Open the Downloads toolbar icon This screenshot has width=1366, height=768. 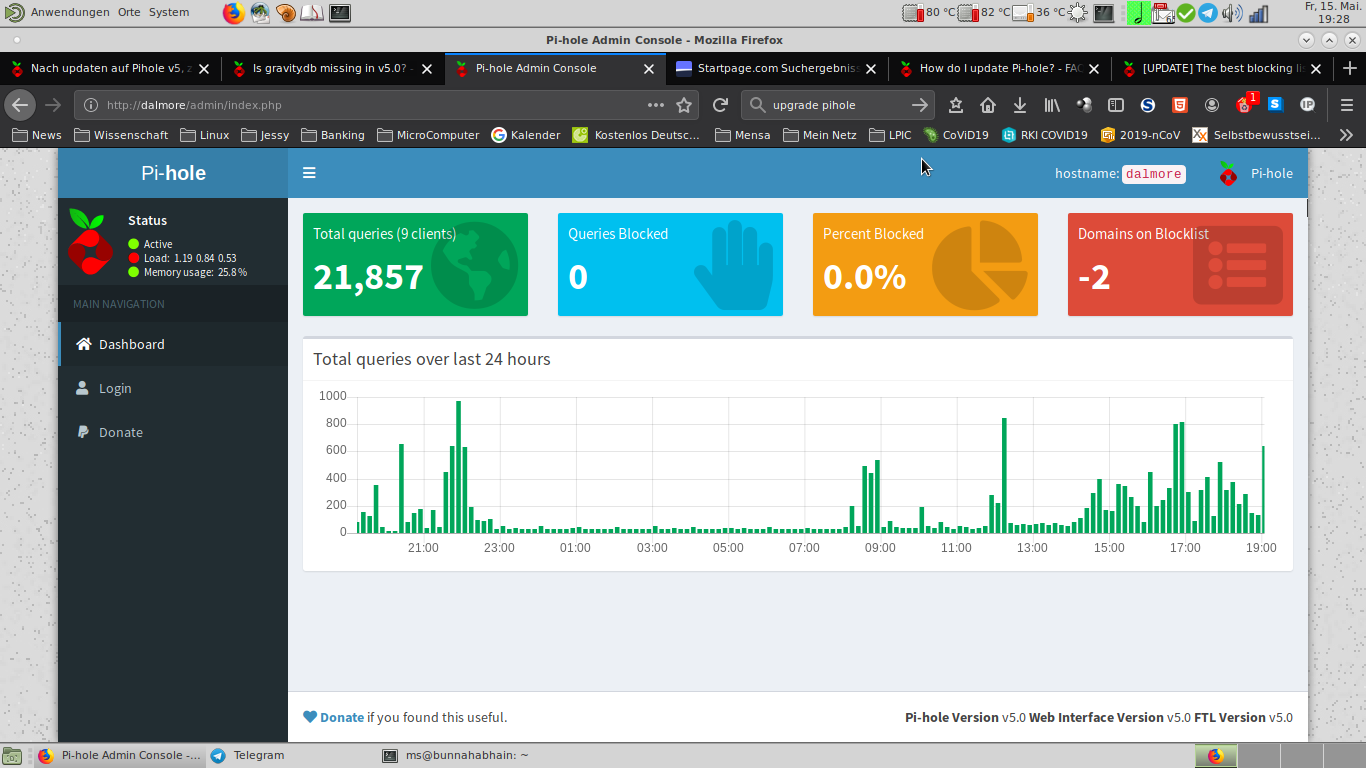[x=1020, y=105]
